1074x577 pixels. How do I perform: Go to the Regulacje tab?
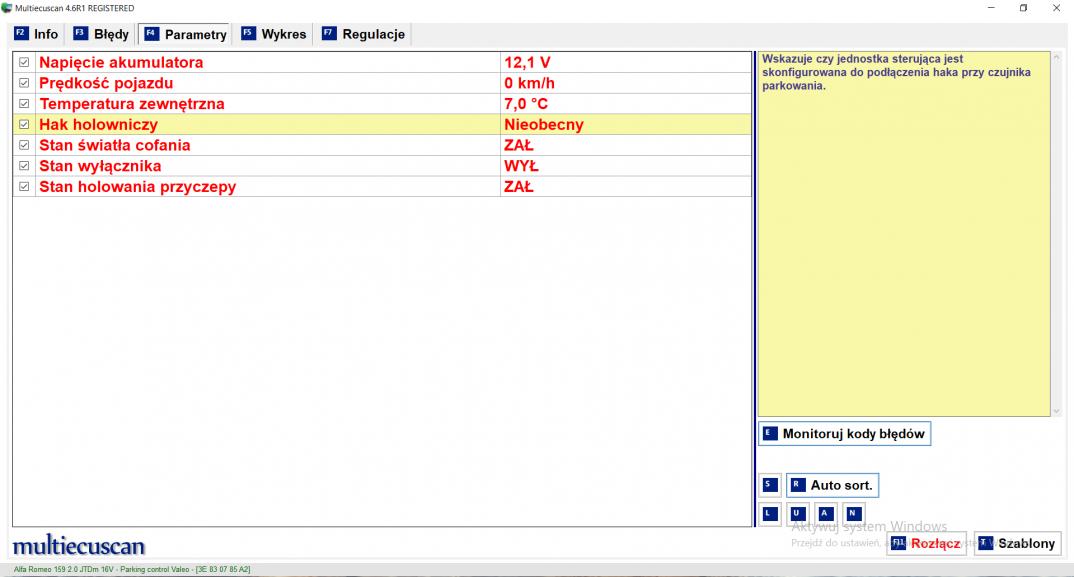(x=364, y=34)
